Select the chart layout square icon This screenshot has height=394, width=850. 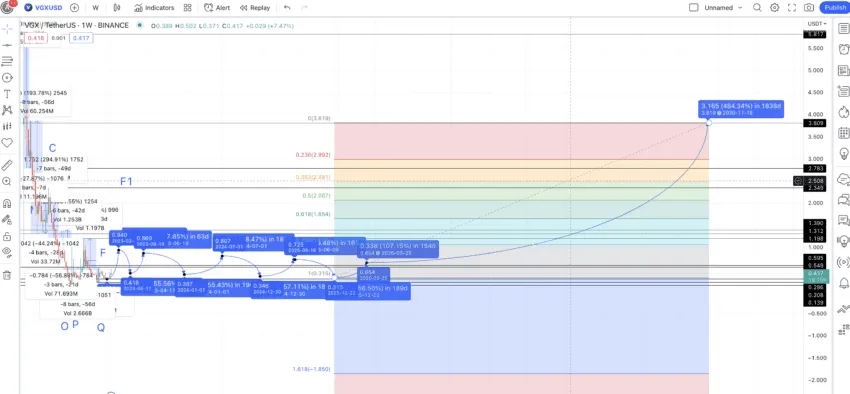tap(693, 8)
